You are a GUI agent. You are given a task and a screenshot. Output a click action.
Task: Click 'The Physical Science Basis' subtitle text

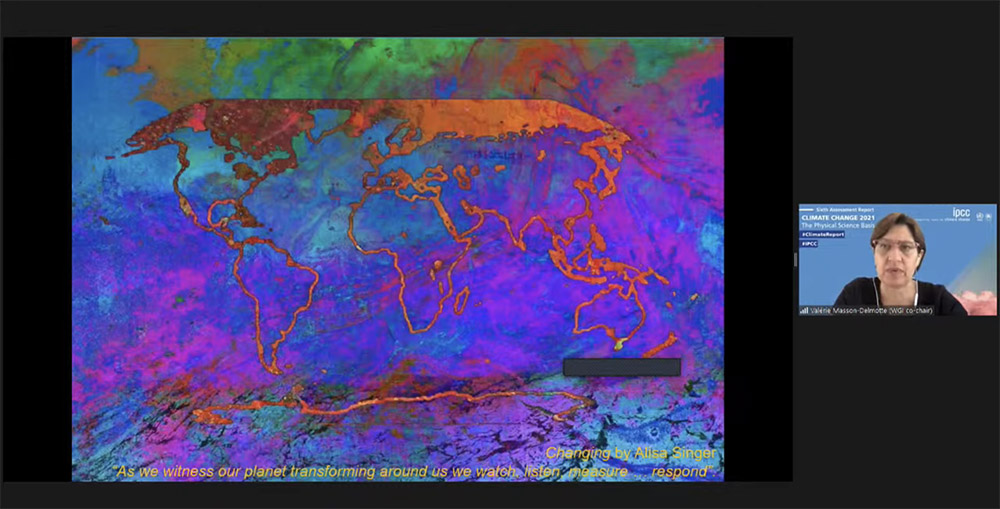837,226
